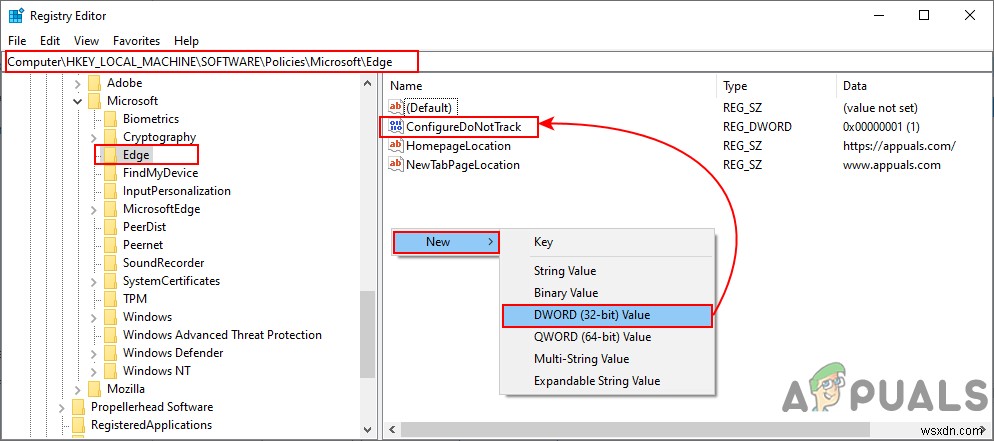Click the NewTabPageLocation string value icon
Screen dimensions: 994x441
pyautogui.click(x=396, y=165)
